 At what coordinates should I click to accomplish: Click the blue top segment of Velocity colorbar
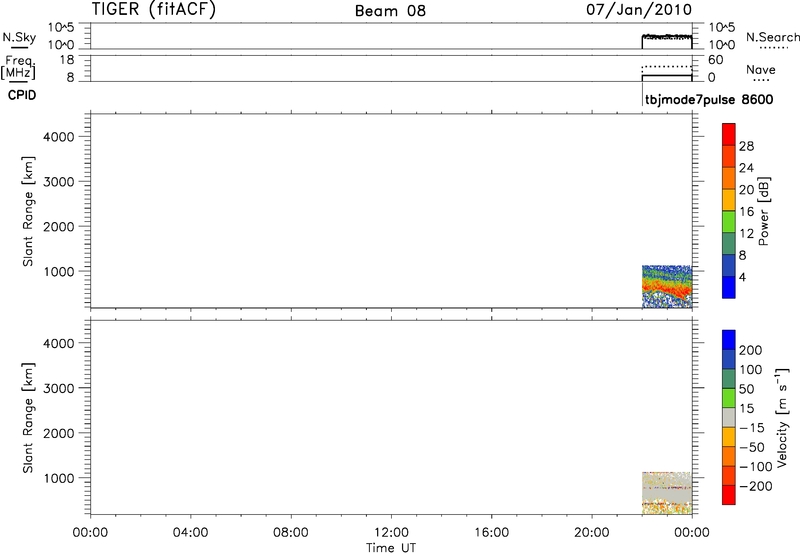click(x=729, y=340)
